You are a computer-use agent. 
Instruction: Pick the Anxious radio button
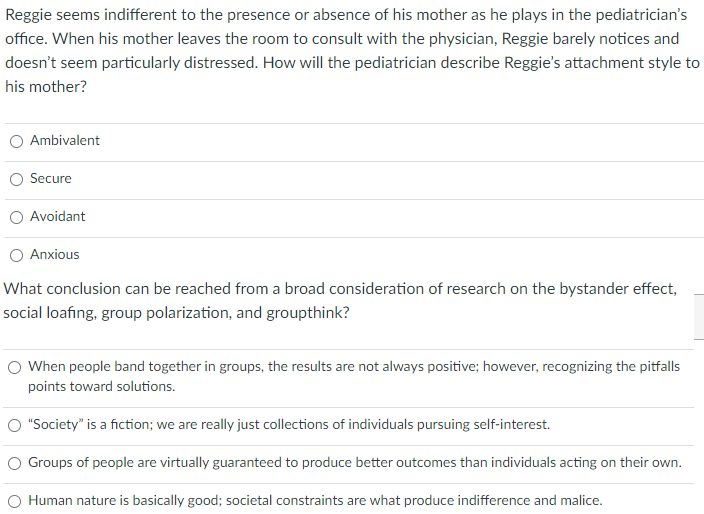(17, 255)
